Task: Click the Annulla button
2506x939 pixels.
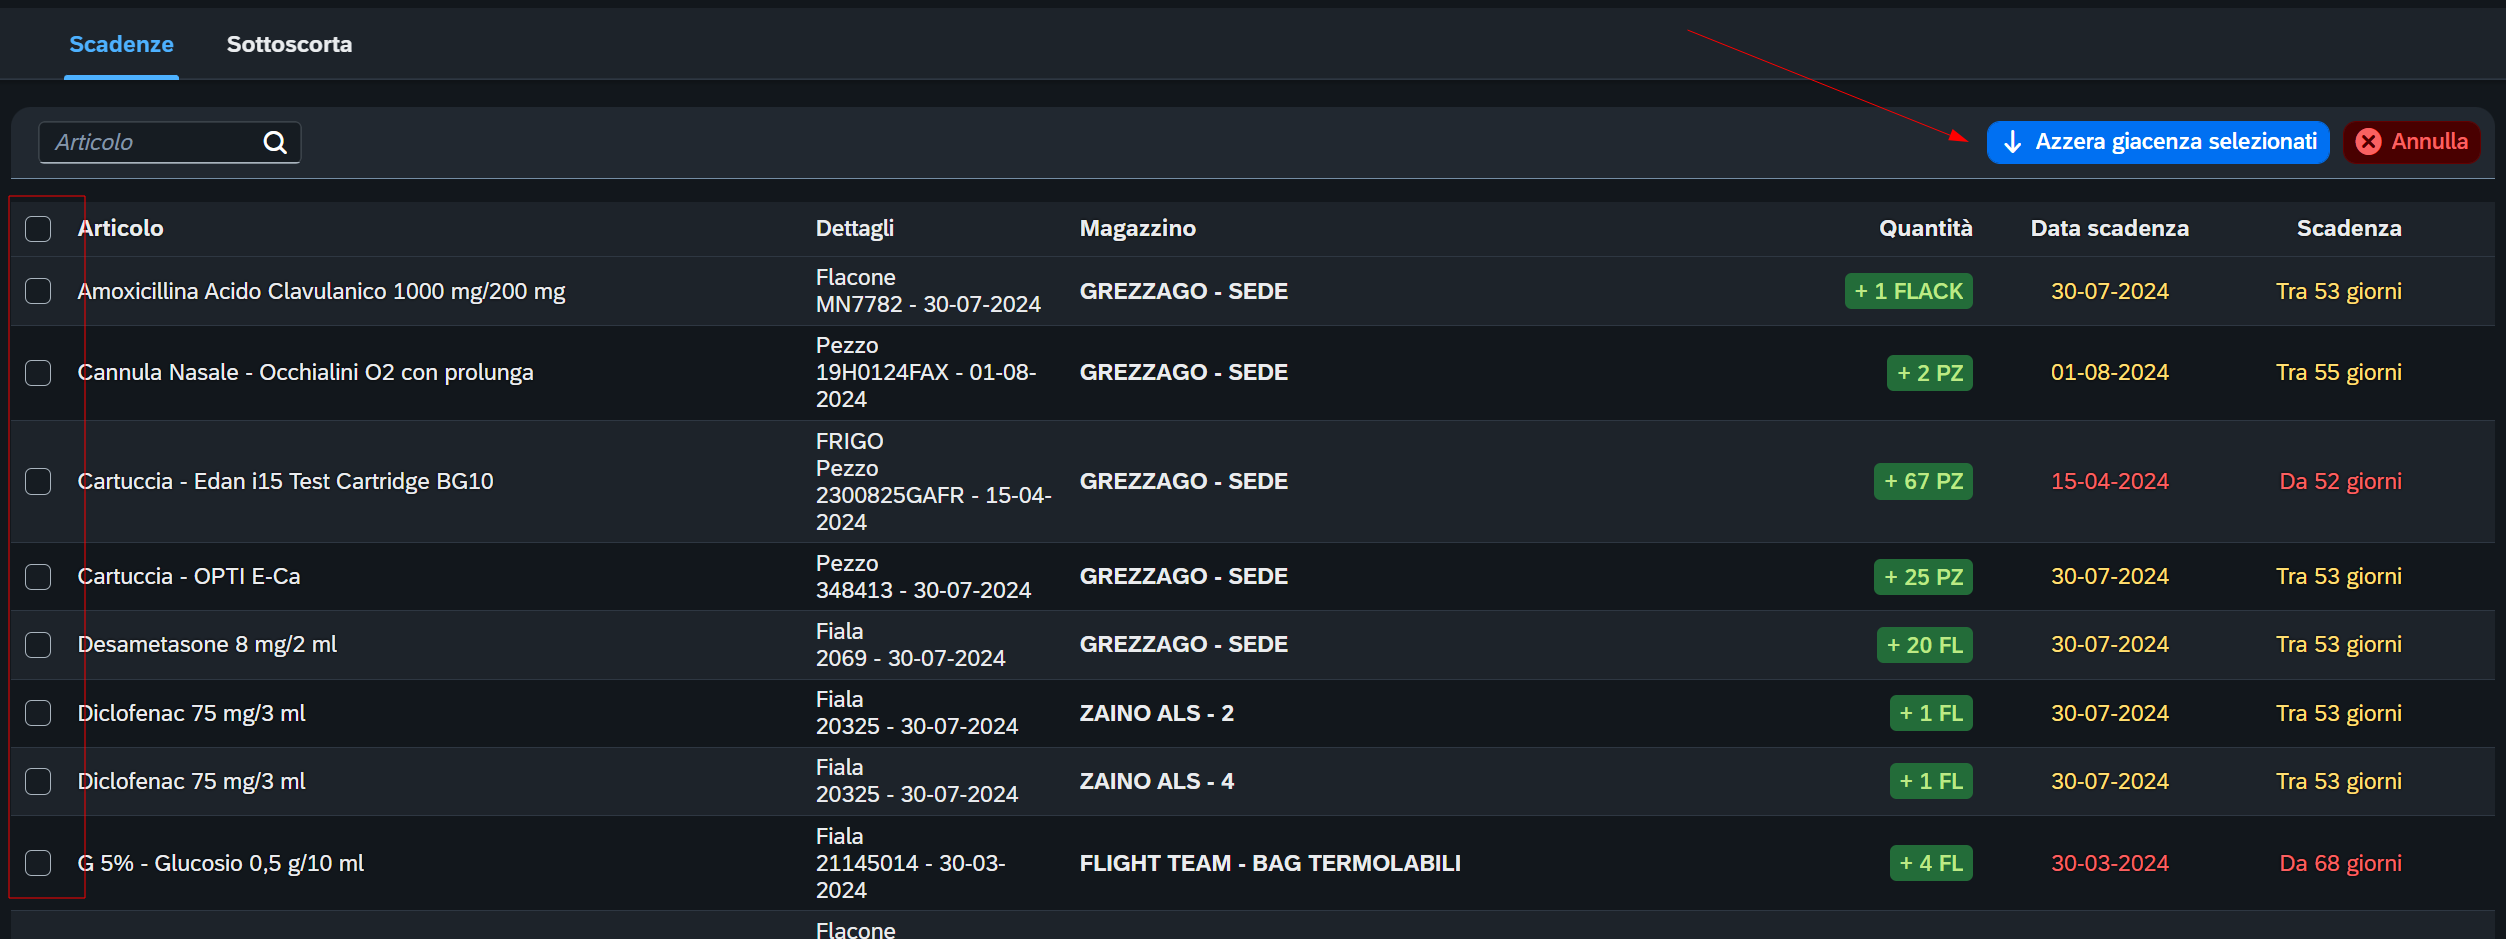Action: tap(2412, 142)
